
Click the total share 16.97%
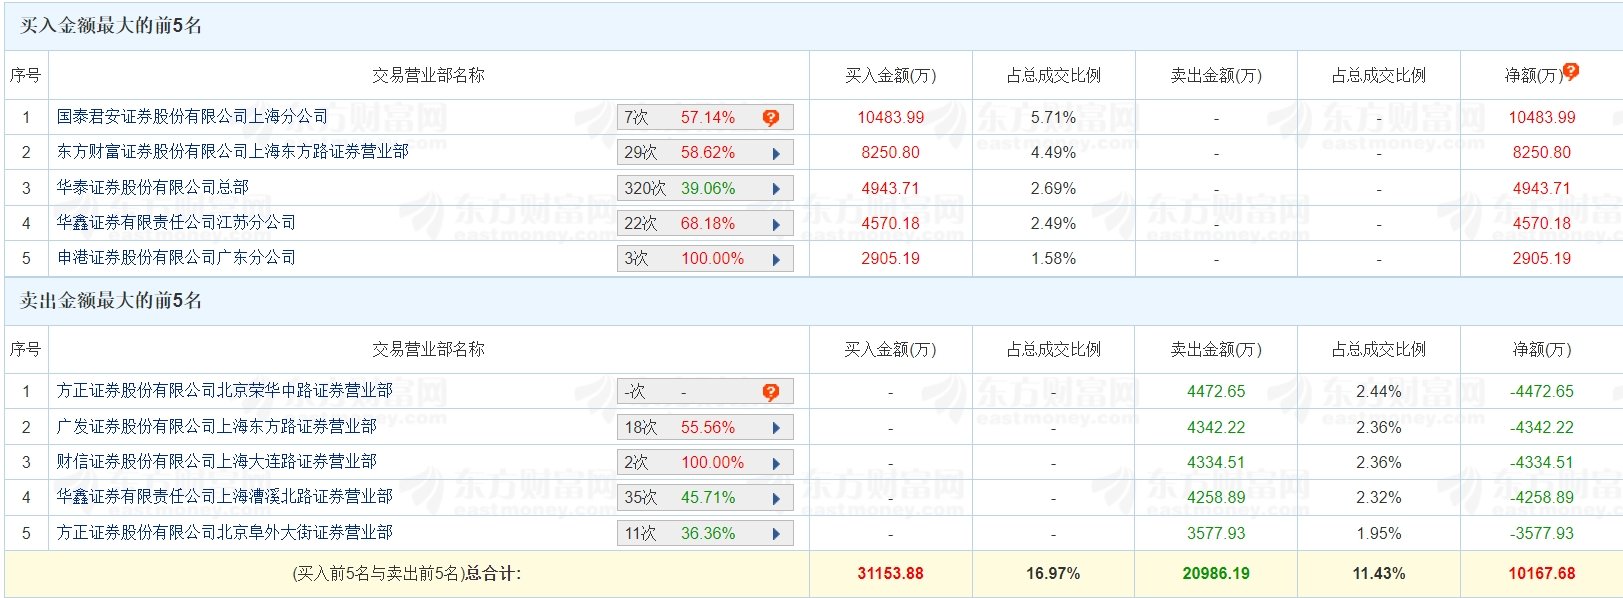(1053, 574)
